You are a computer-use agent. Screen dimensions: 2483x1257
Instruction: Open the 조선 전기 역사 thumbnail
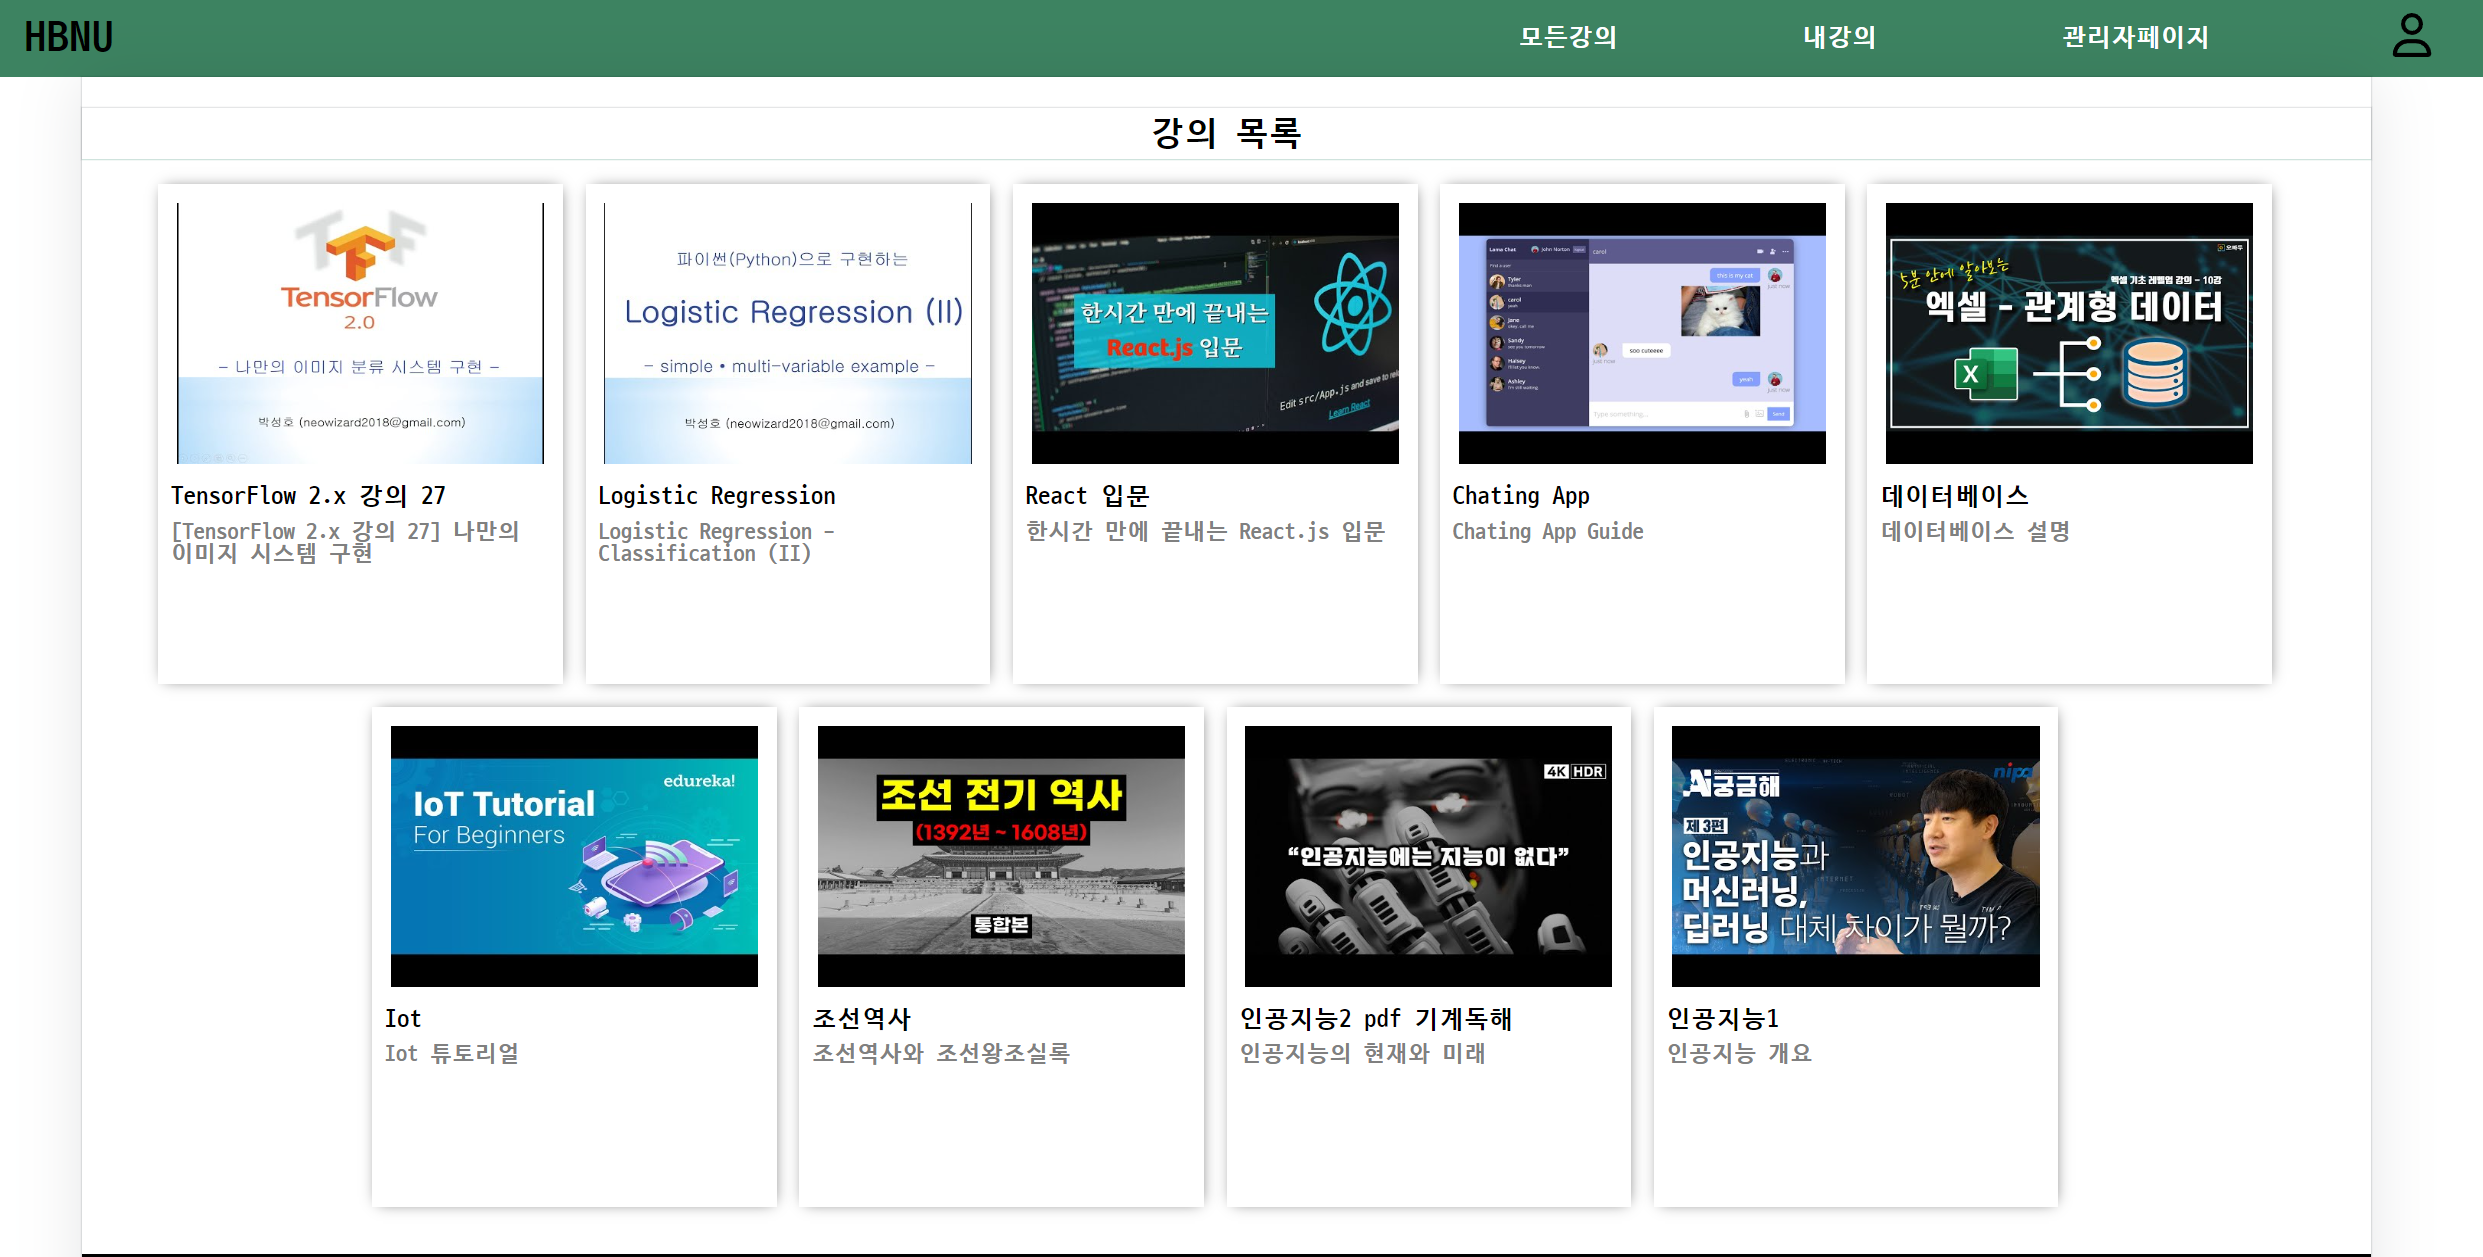pos(1001,856)
